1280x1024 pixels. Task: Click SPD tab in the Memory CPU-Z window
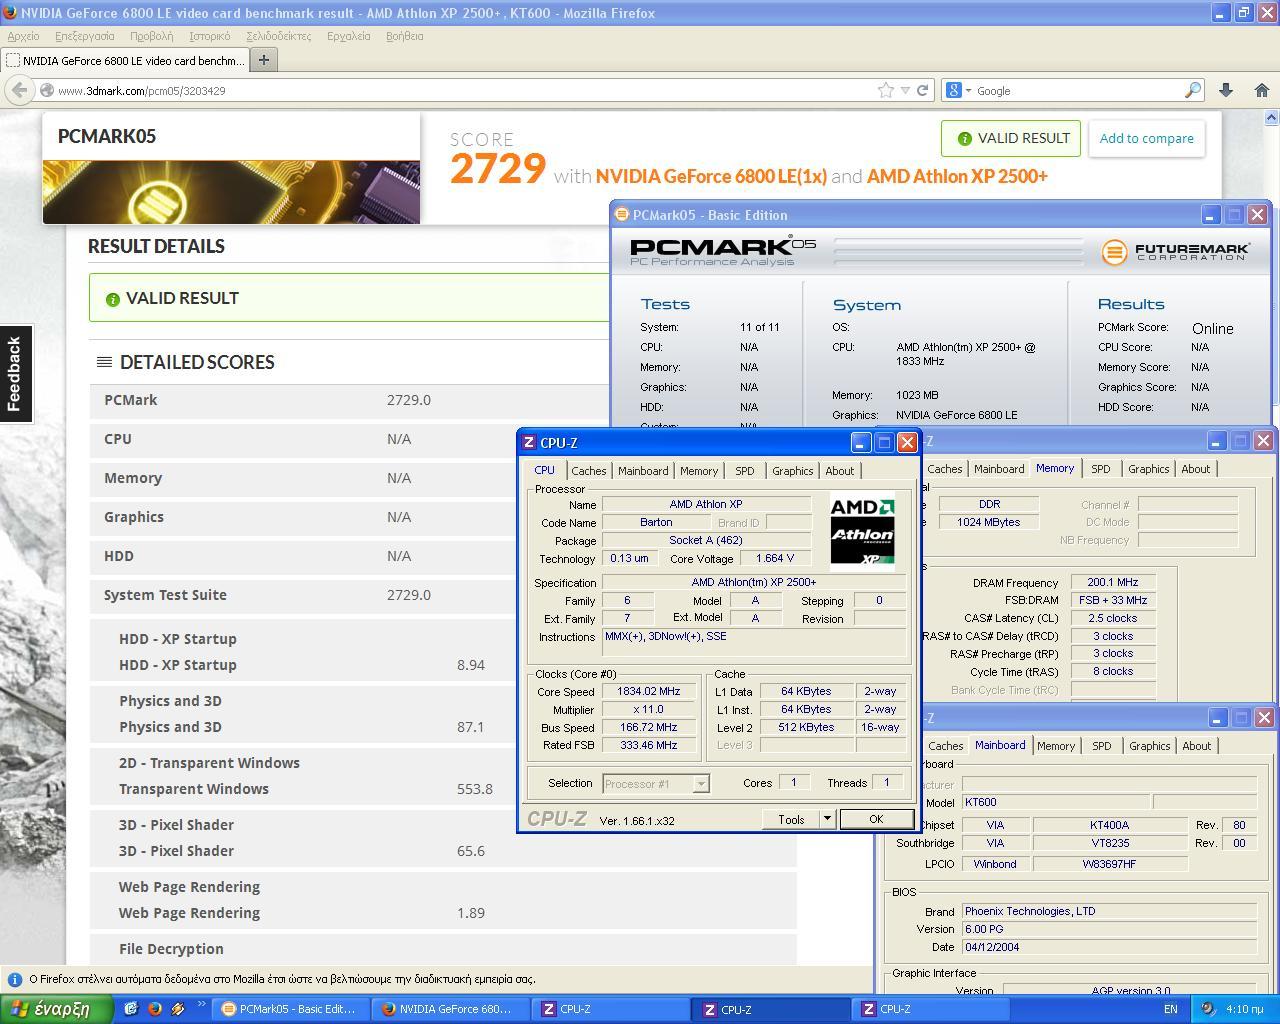click(1100, 469)
